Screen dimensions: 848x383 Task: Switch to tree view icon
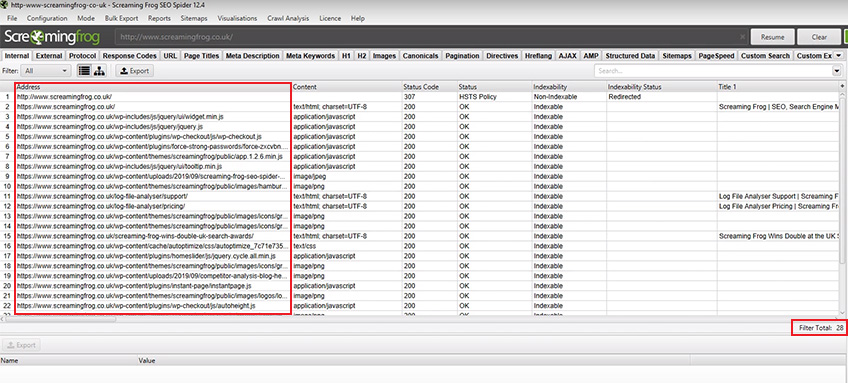(100, 71)
